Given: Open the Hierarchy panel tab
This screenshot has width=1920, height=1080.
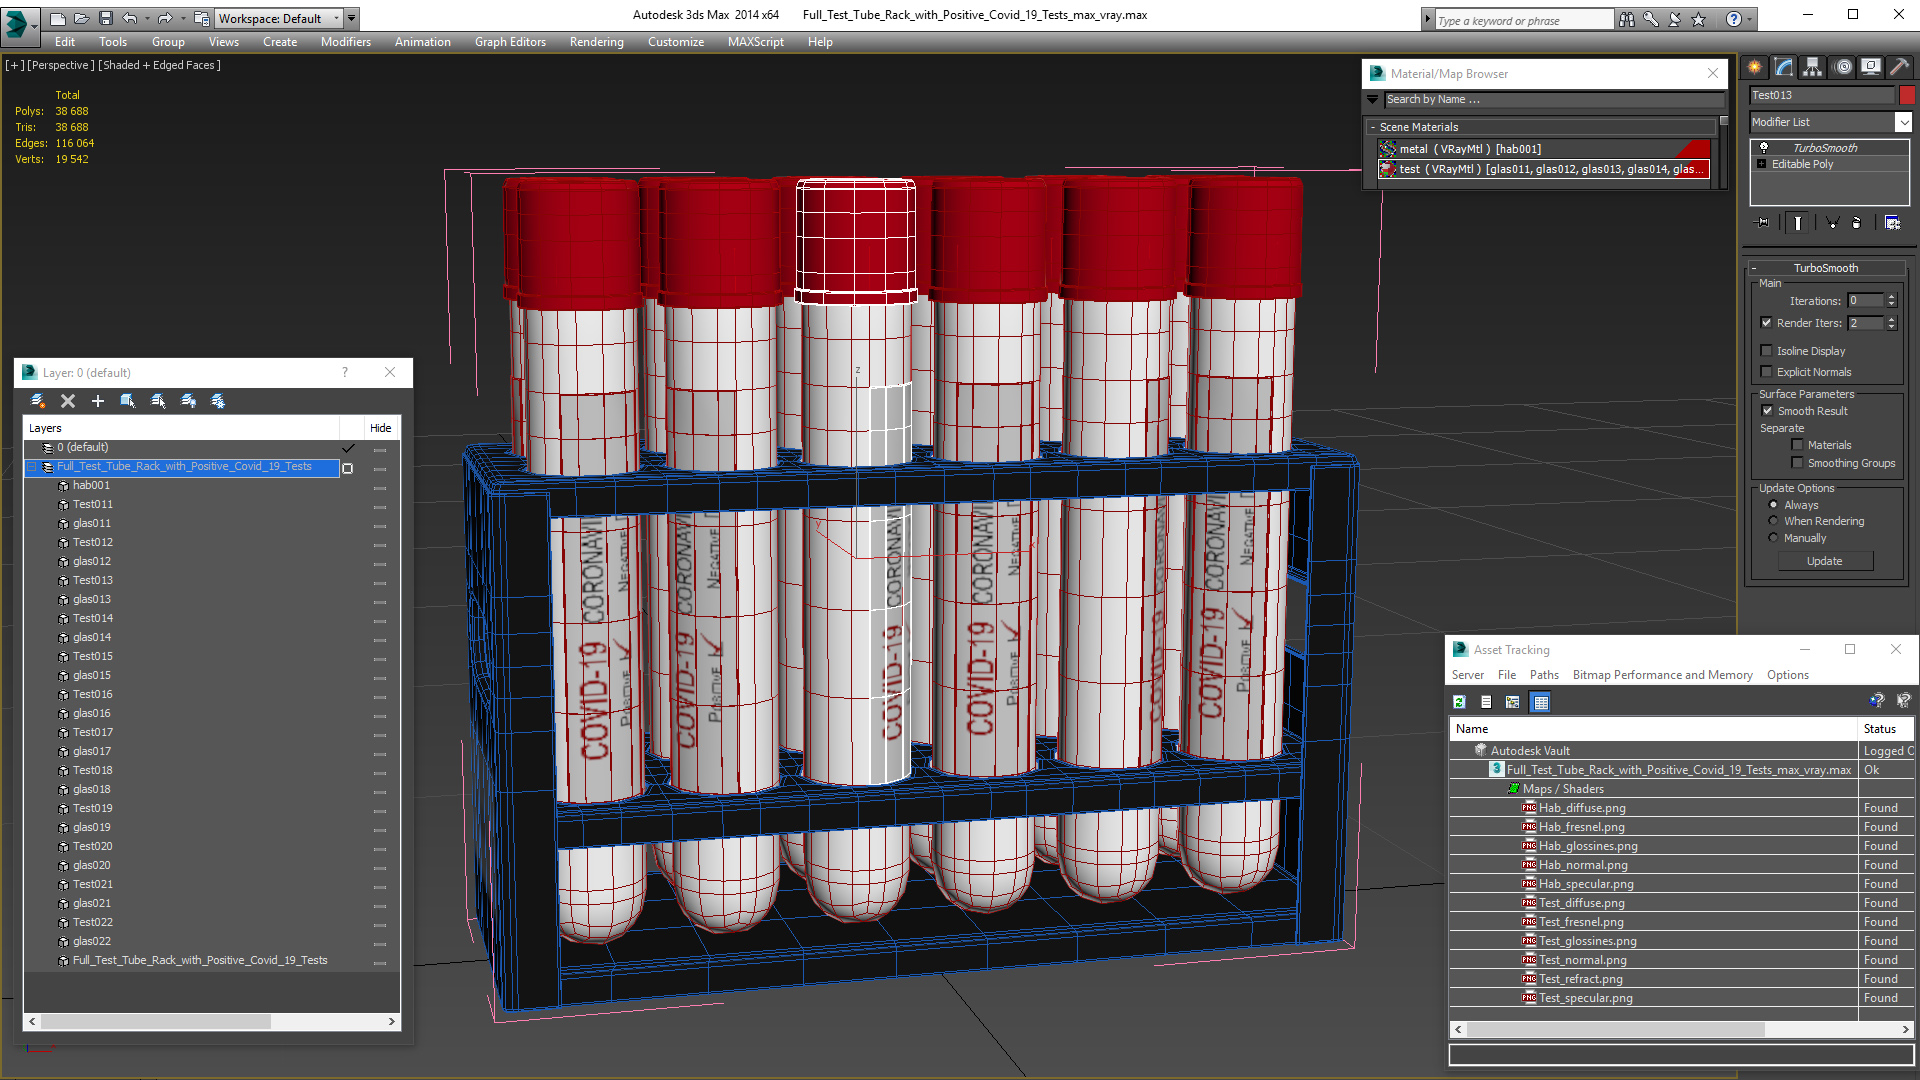Looking at the screenshot, I should pos(1812,67).
